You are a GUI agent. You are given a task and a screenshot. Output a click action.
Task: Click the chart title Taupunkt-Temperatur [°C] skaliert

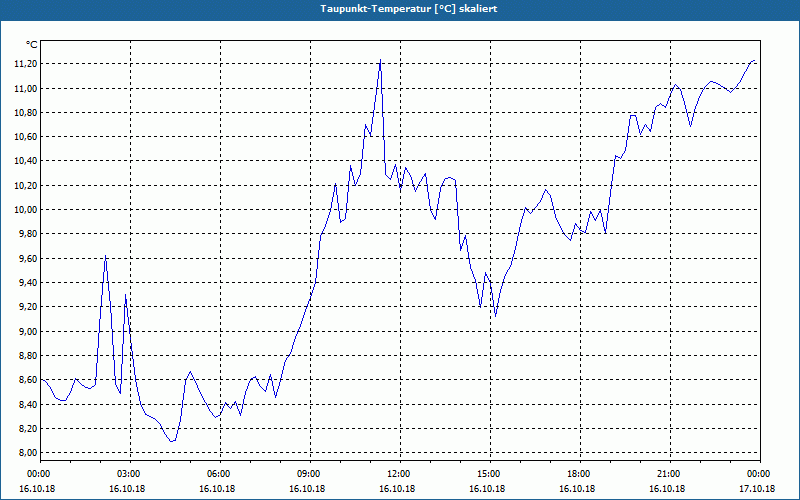409,9
